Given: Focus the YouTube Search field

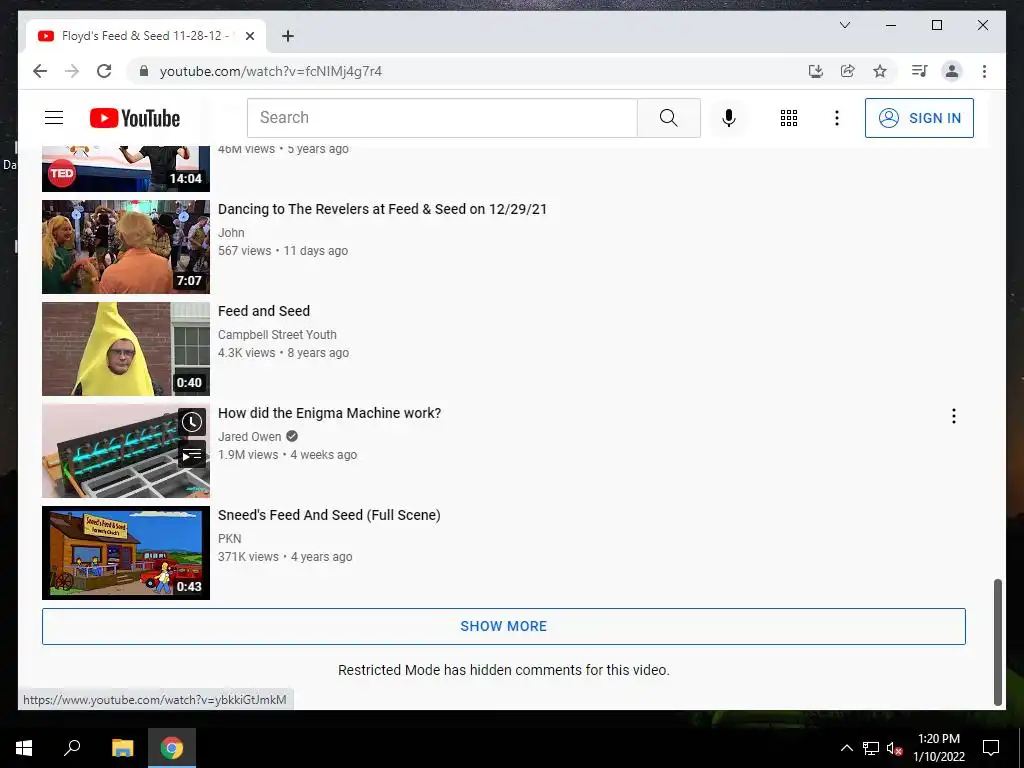Looking at the screenshot, I should tap(442, 118).
